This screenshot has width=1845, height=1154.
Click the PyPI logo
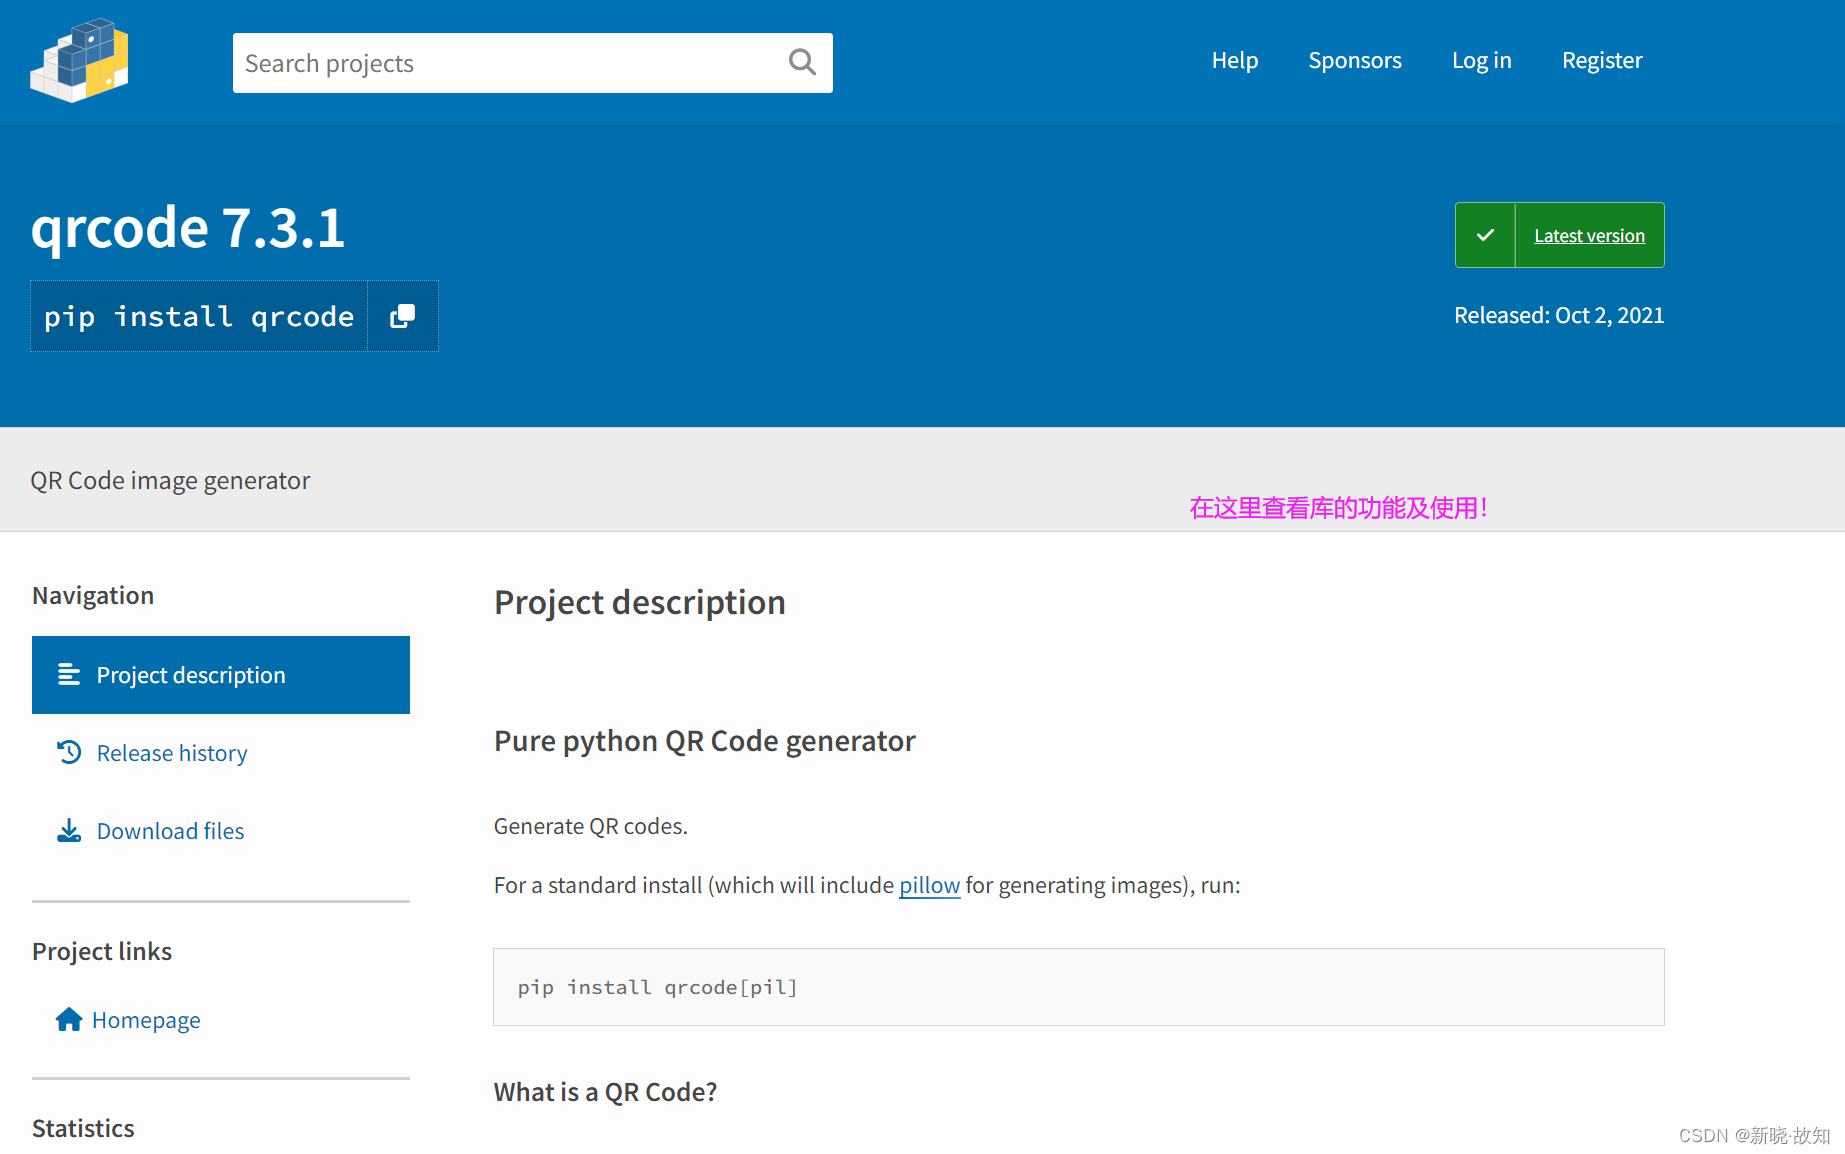coord(79,61)
